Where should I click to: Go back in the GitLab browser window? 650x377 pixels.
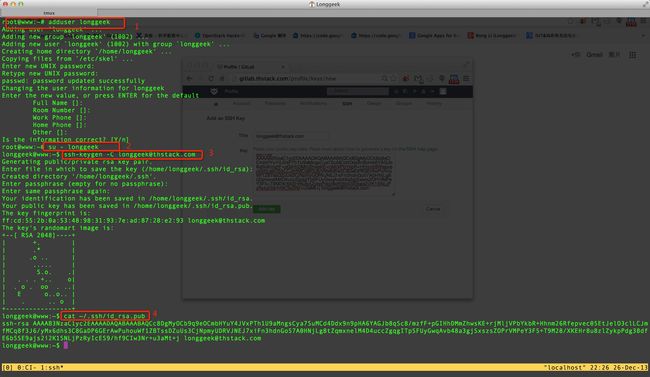click(x=190, y=78)
